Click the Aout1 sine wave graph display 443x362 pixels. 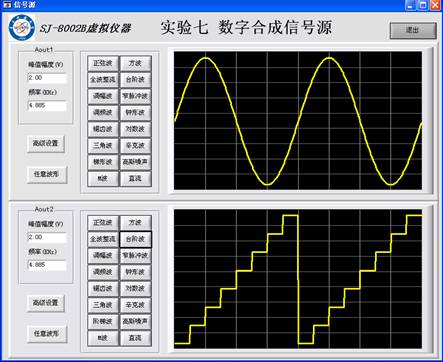298,121
